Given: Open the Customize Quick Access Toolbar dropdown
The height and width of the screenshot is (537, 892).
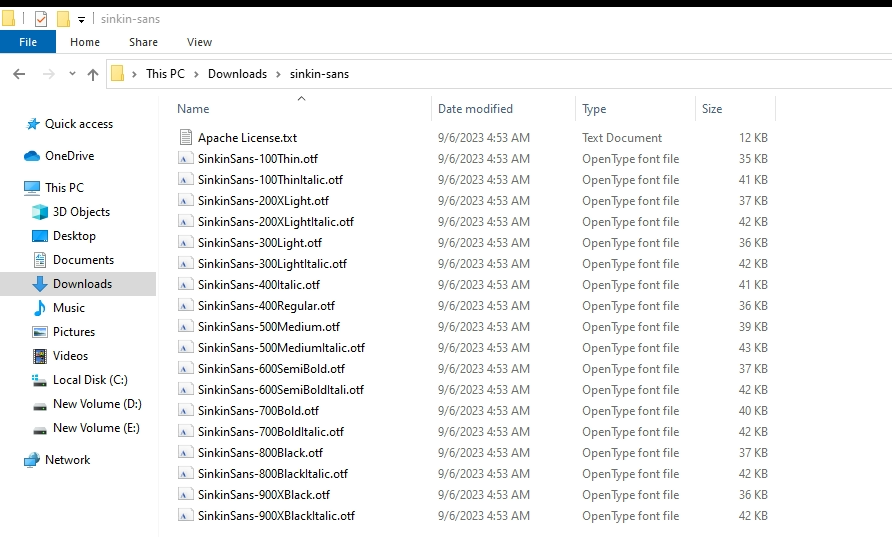Looking at the screenshot, I should tap(81, 20).
